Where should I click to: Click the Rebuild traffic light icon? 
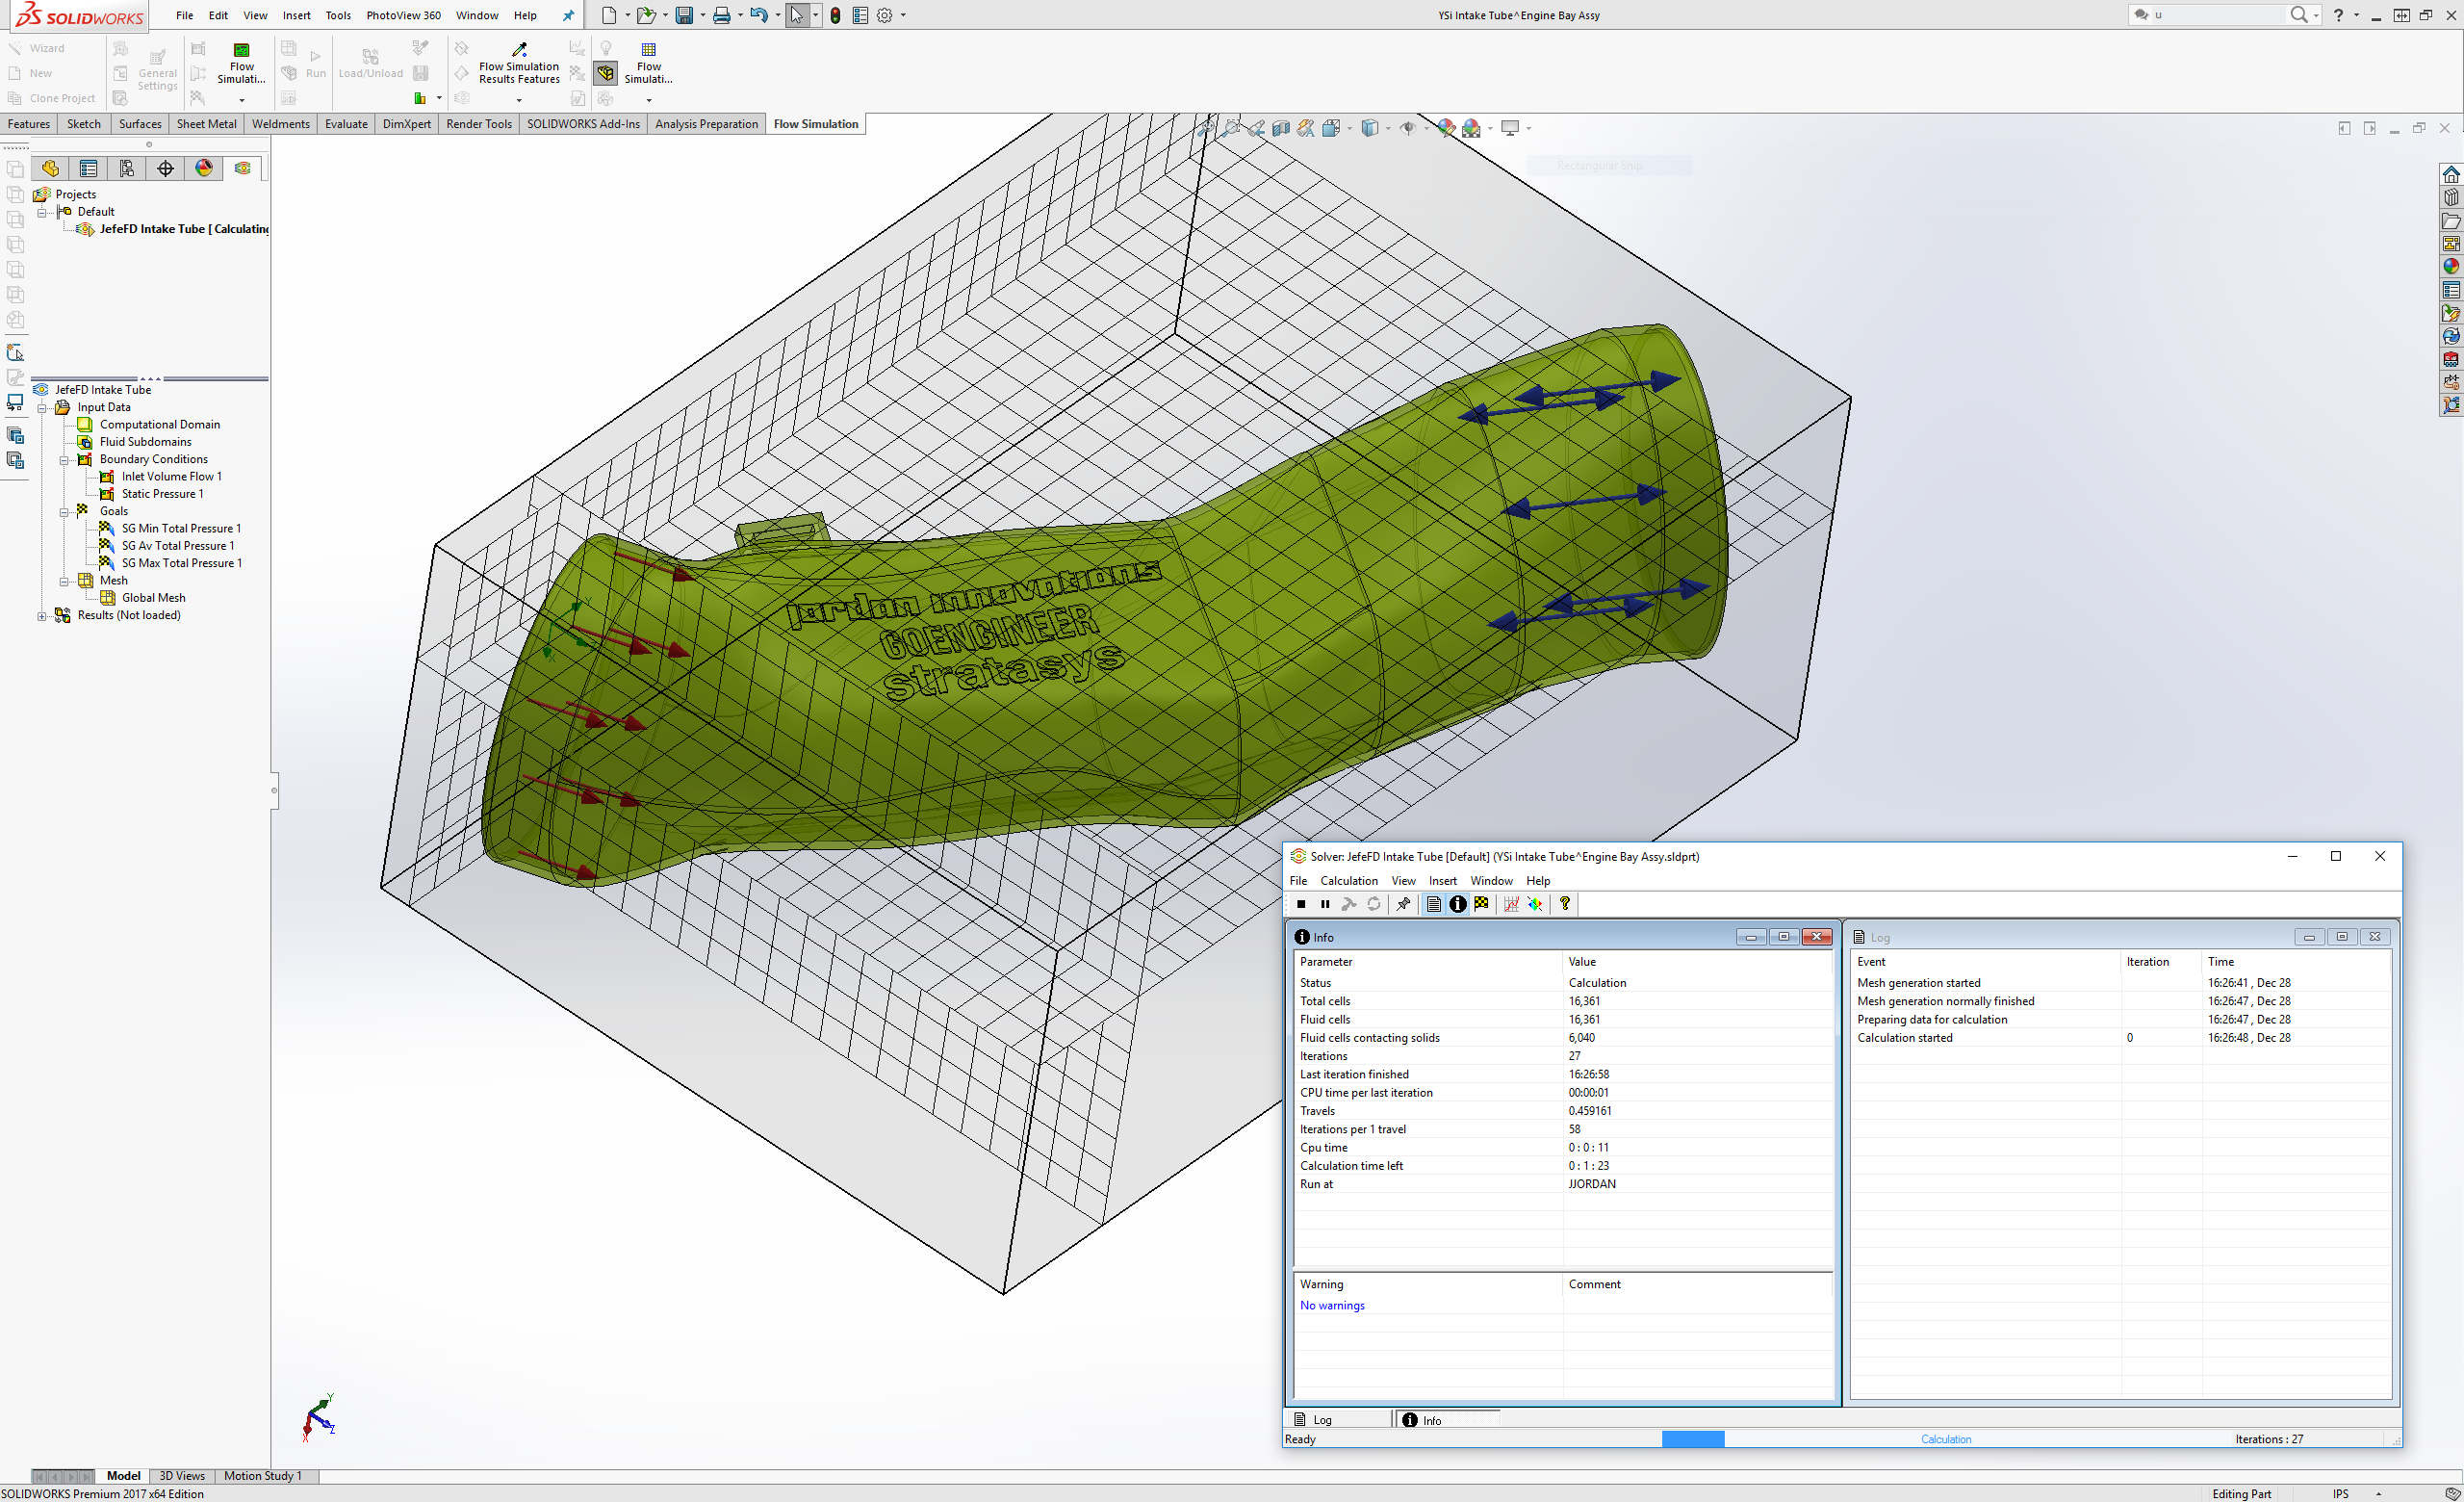836,15
